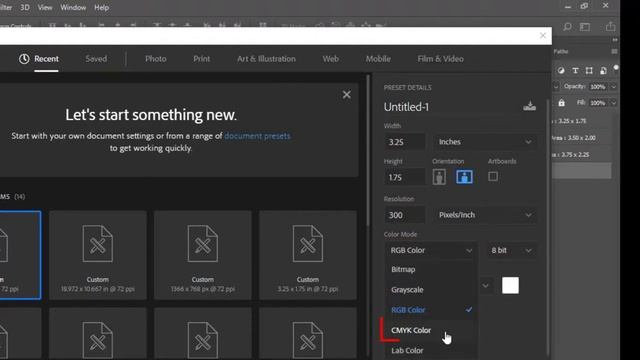Choose Grayscale from color mode list
The height and width of the screenshot is (360, 640).
[431, 290]
